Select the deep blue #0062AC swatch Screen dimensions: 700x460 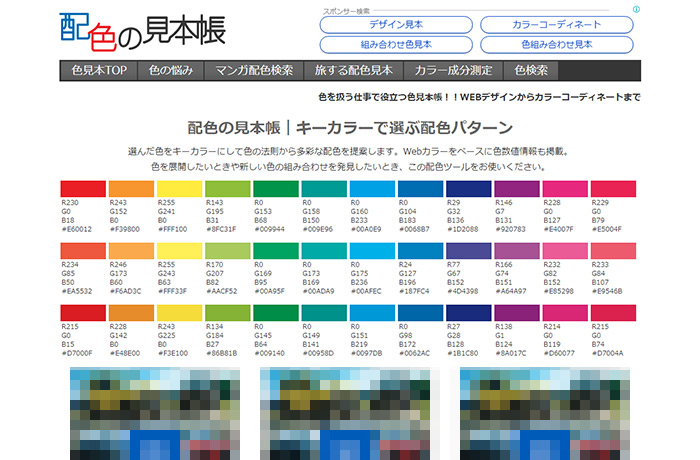coord(421,313)
